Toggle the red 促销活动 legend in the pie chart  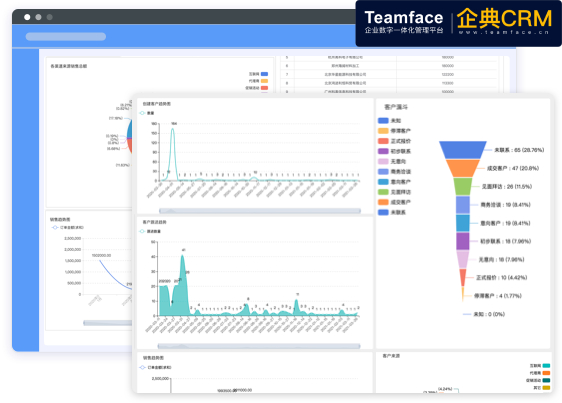264,88
